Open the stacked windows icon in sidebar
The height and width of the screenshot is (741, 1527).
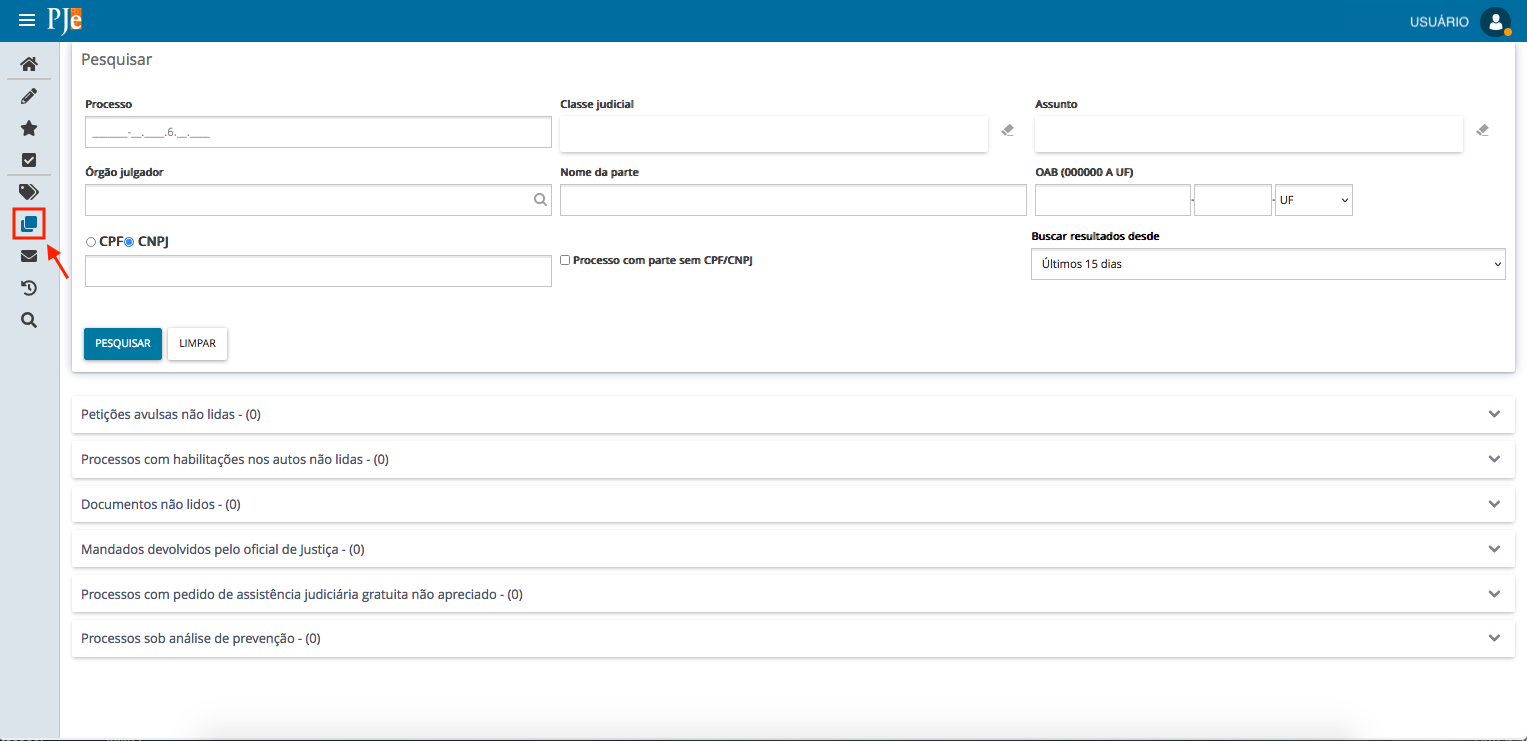(x=29, y=223)
